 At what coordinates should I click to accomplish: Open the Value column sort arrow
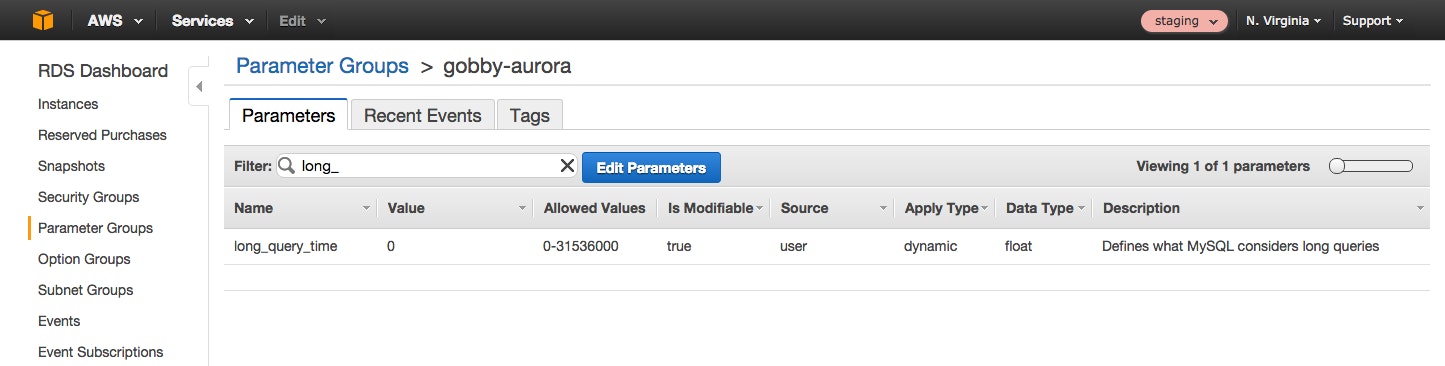pos(522,209)
